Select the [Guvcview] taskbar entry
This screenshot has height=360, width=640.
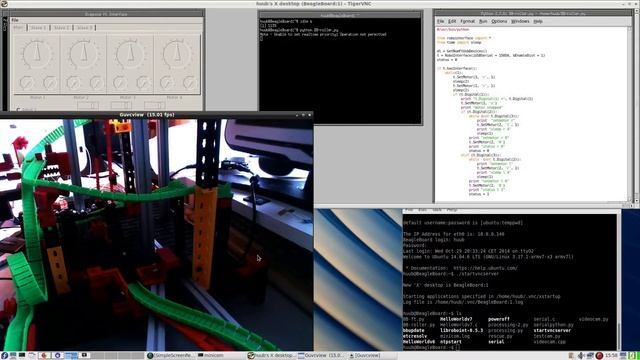tap(372, 356)
